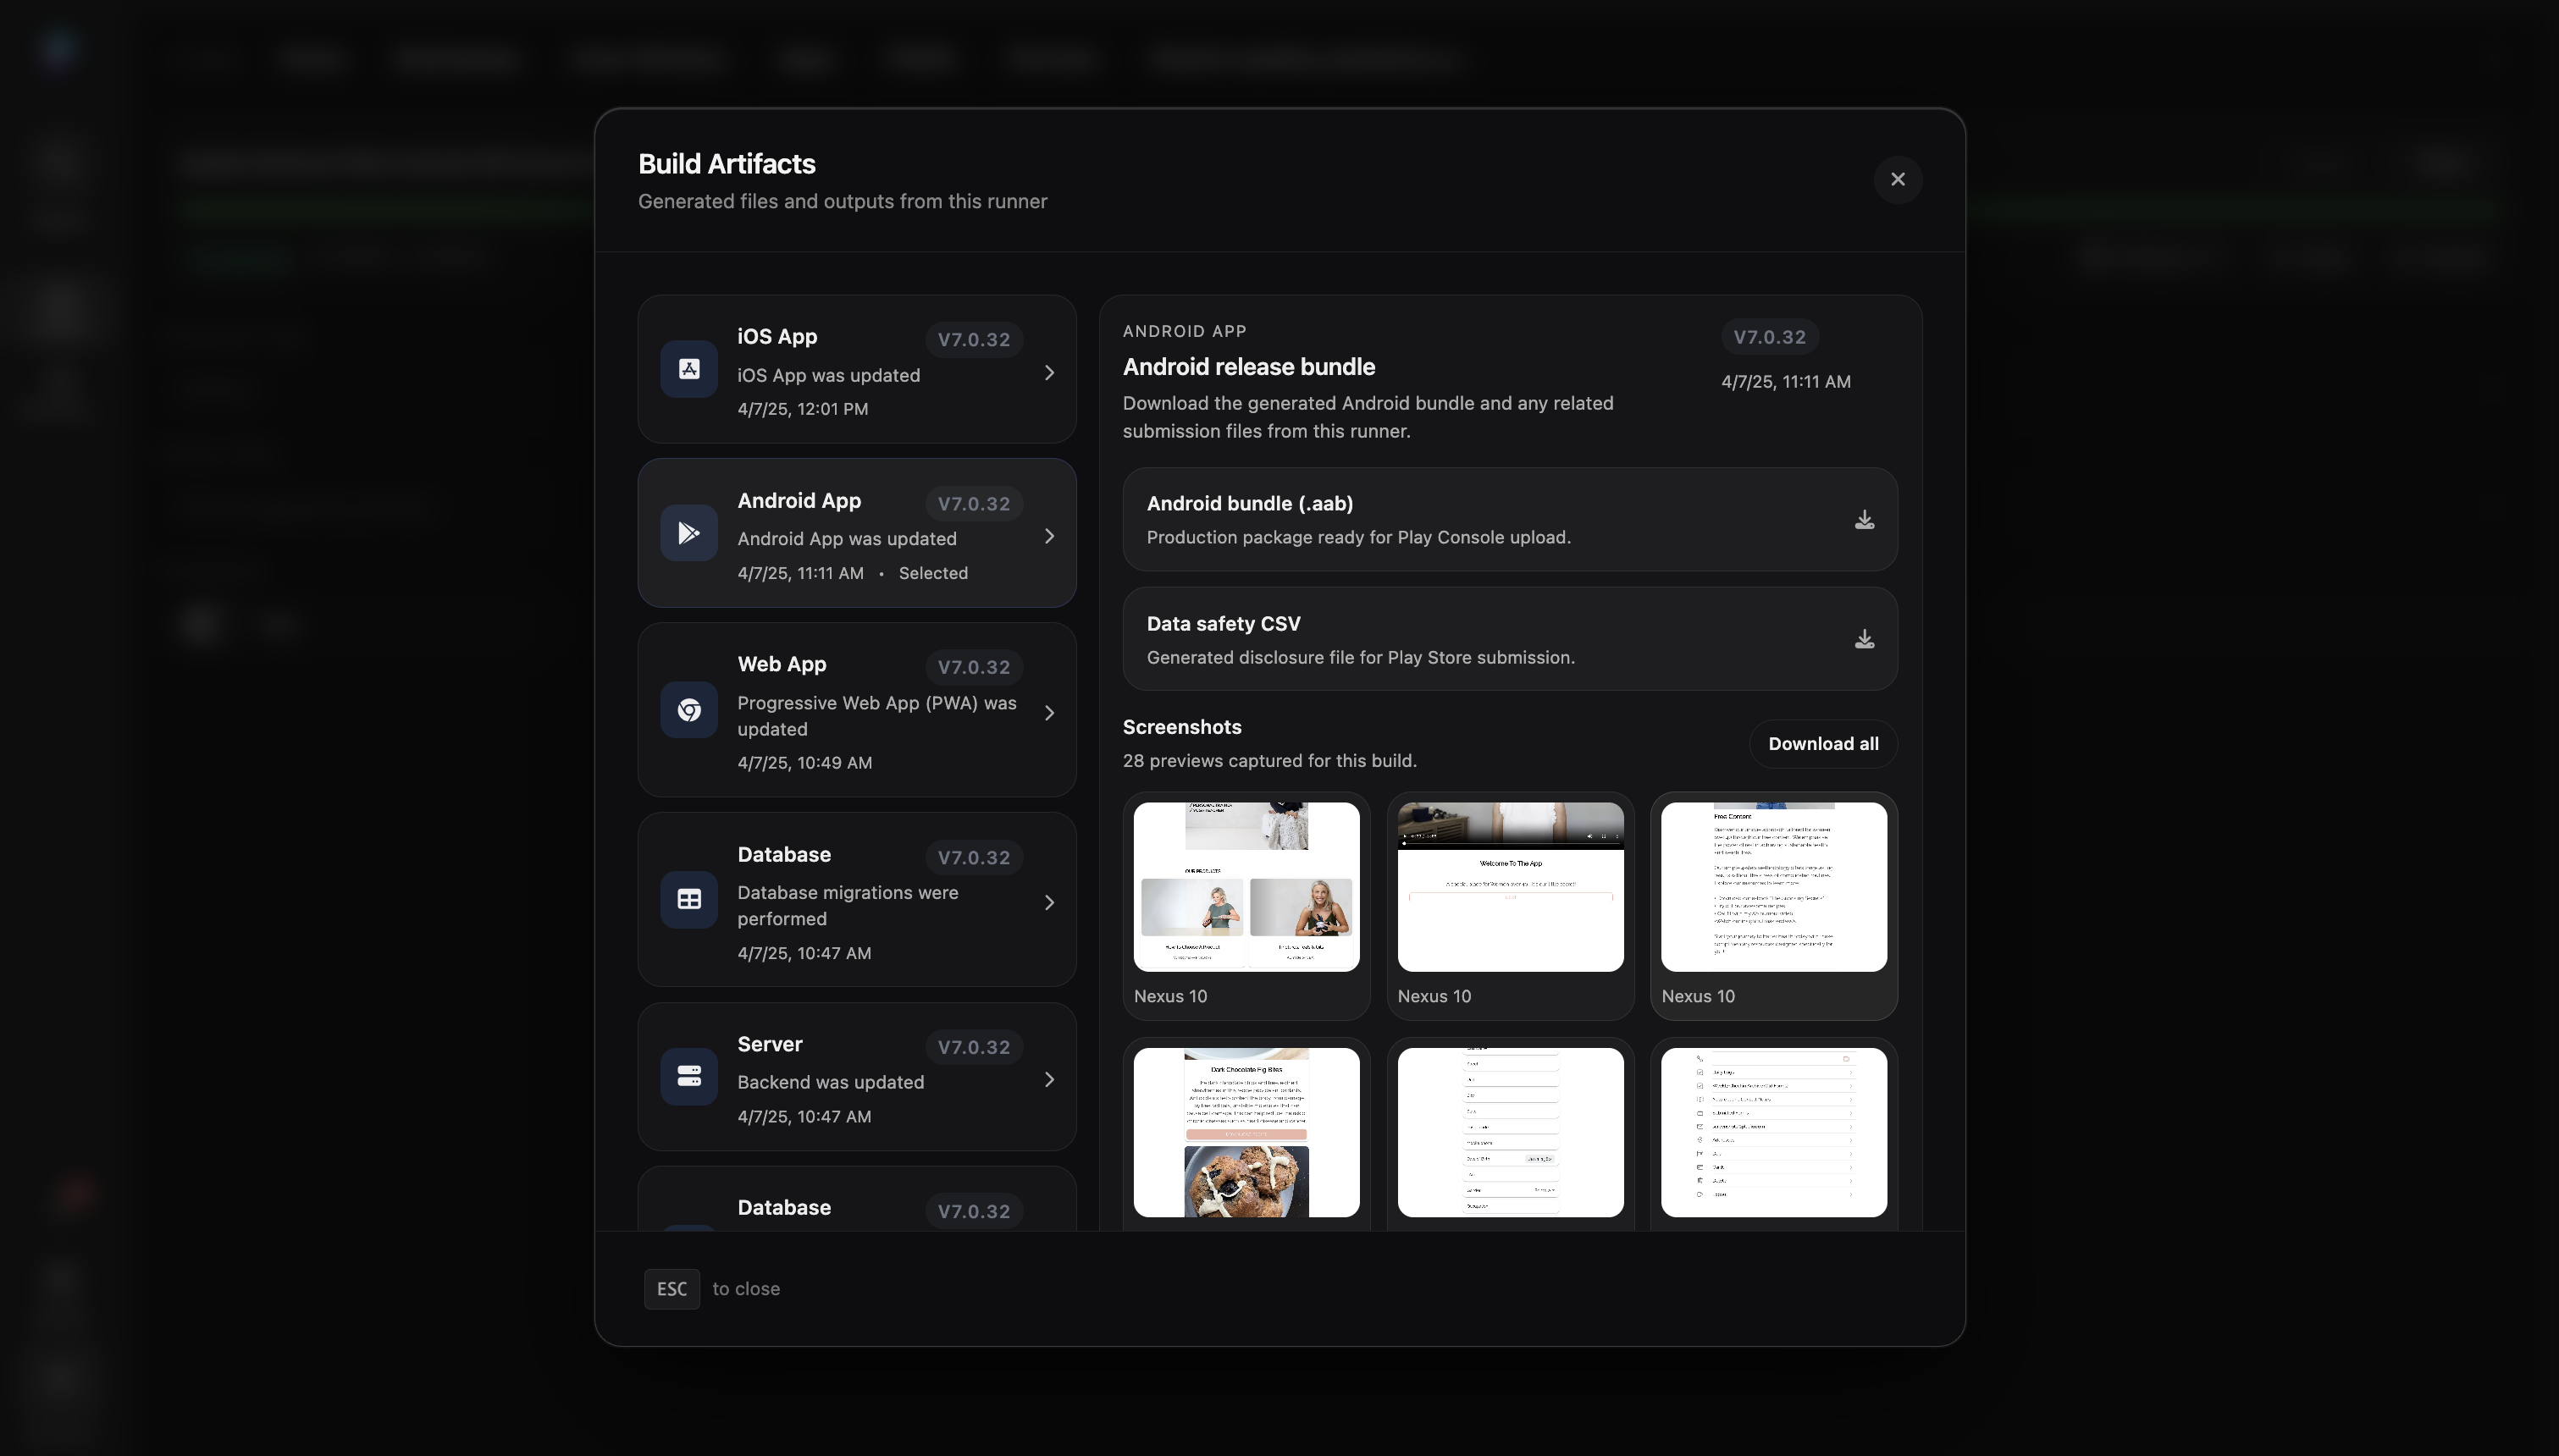The width and height of the screenshot is (2559, 1456).
Task: Click the Web App Chrome icon
Action: [689, 710]
